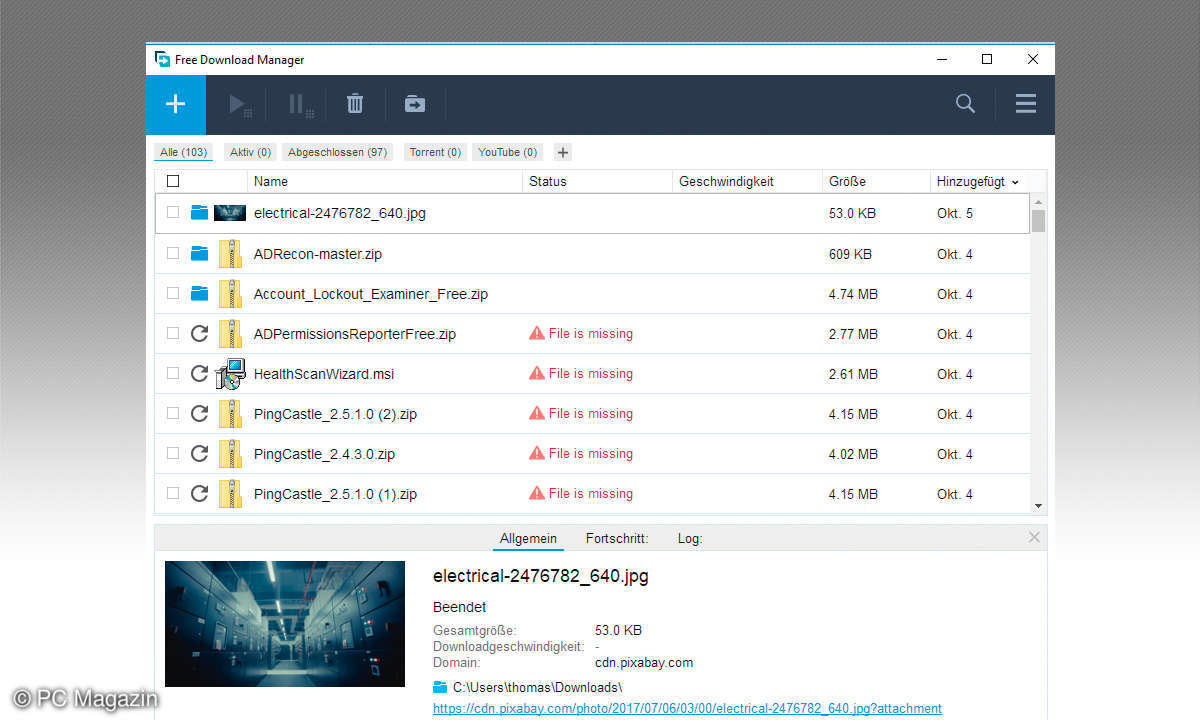Click the Free Download Manager title icon

click(x=162, y=59)
